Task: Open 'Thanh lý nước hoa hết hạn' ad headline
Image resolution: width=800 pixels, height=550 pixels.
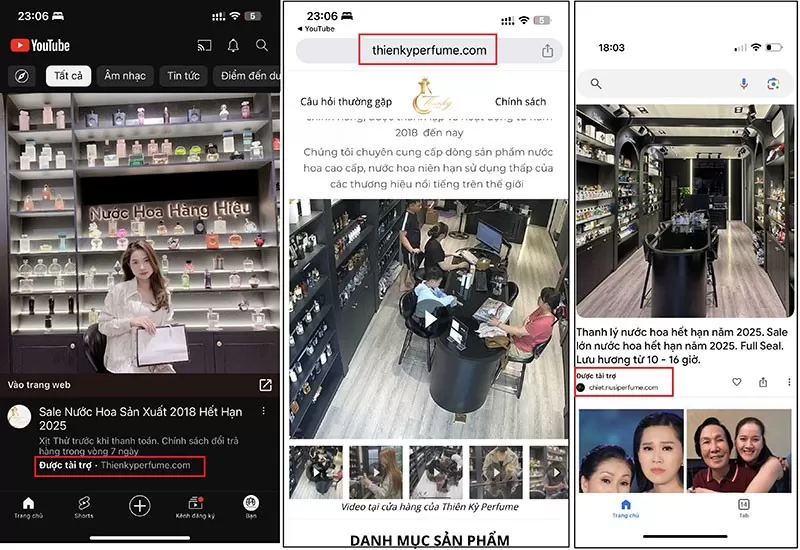Action: [682, 346]
